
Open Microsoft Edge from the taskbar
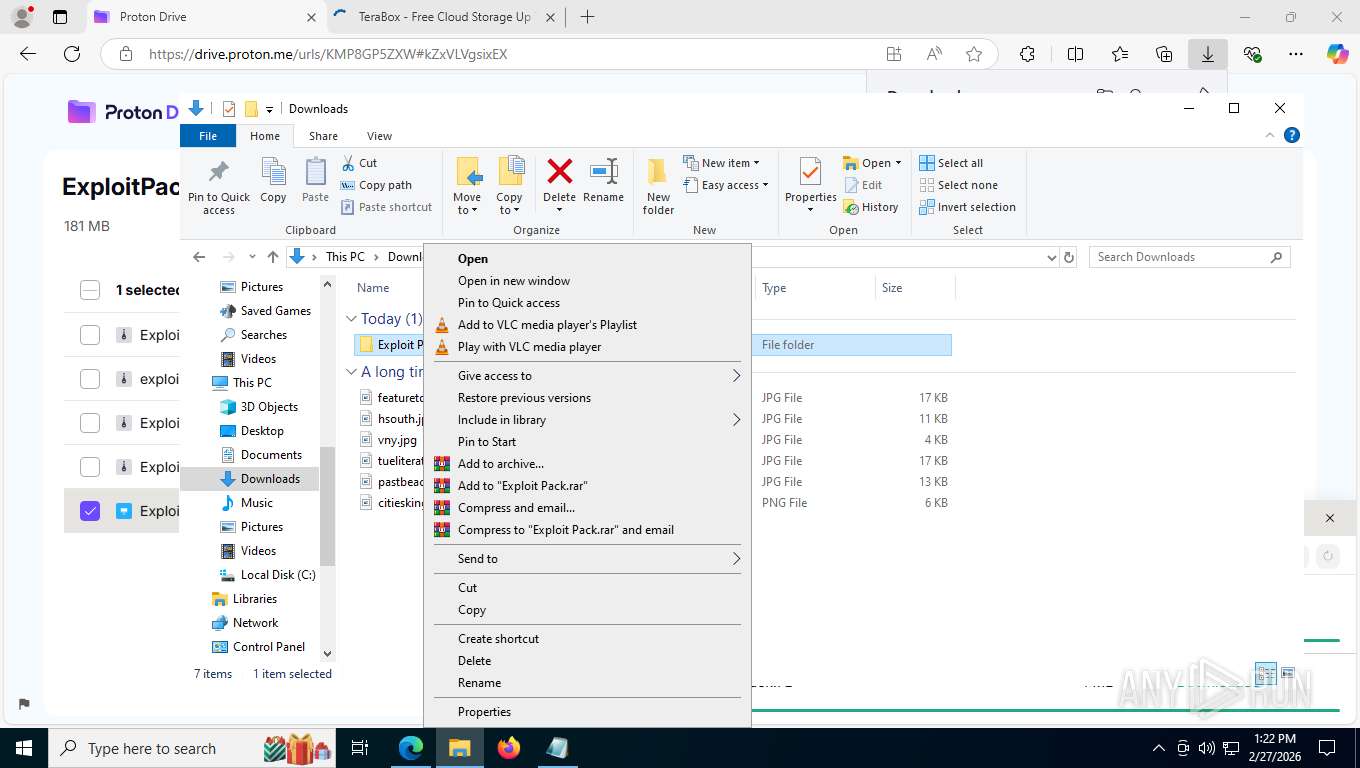(411, 747)
